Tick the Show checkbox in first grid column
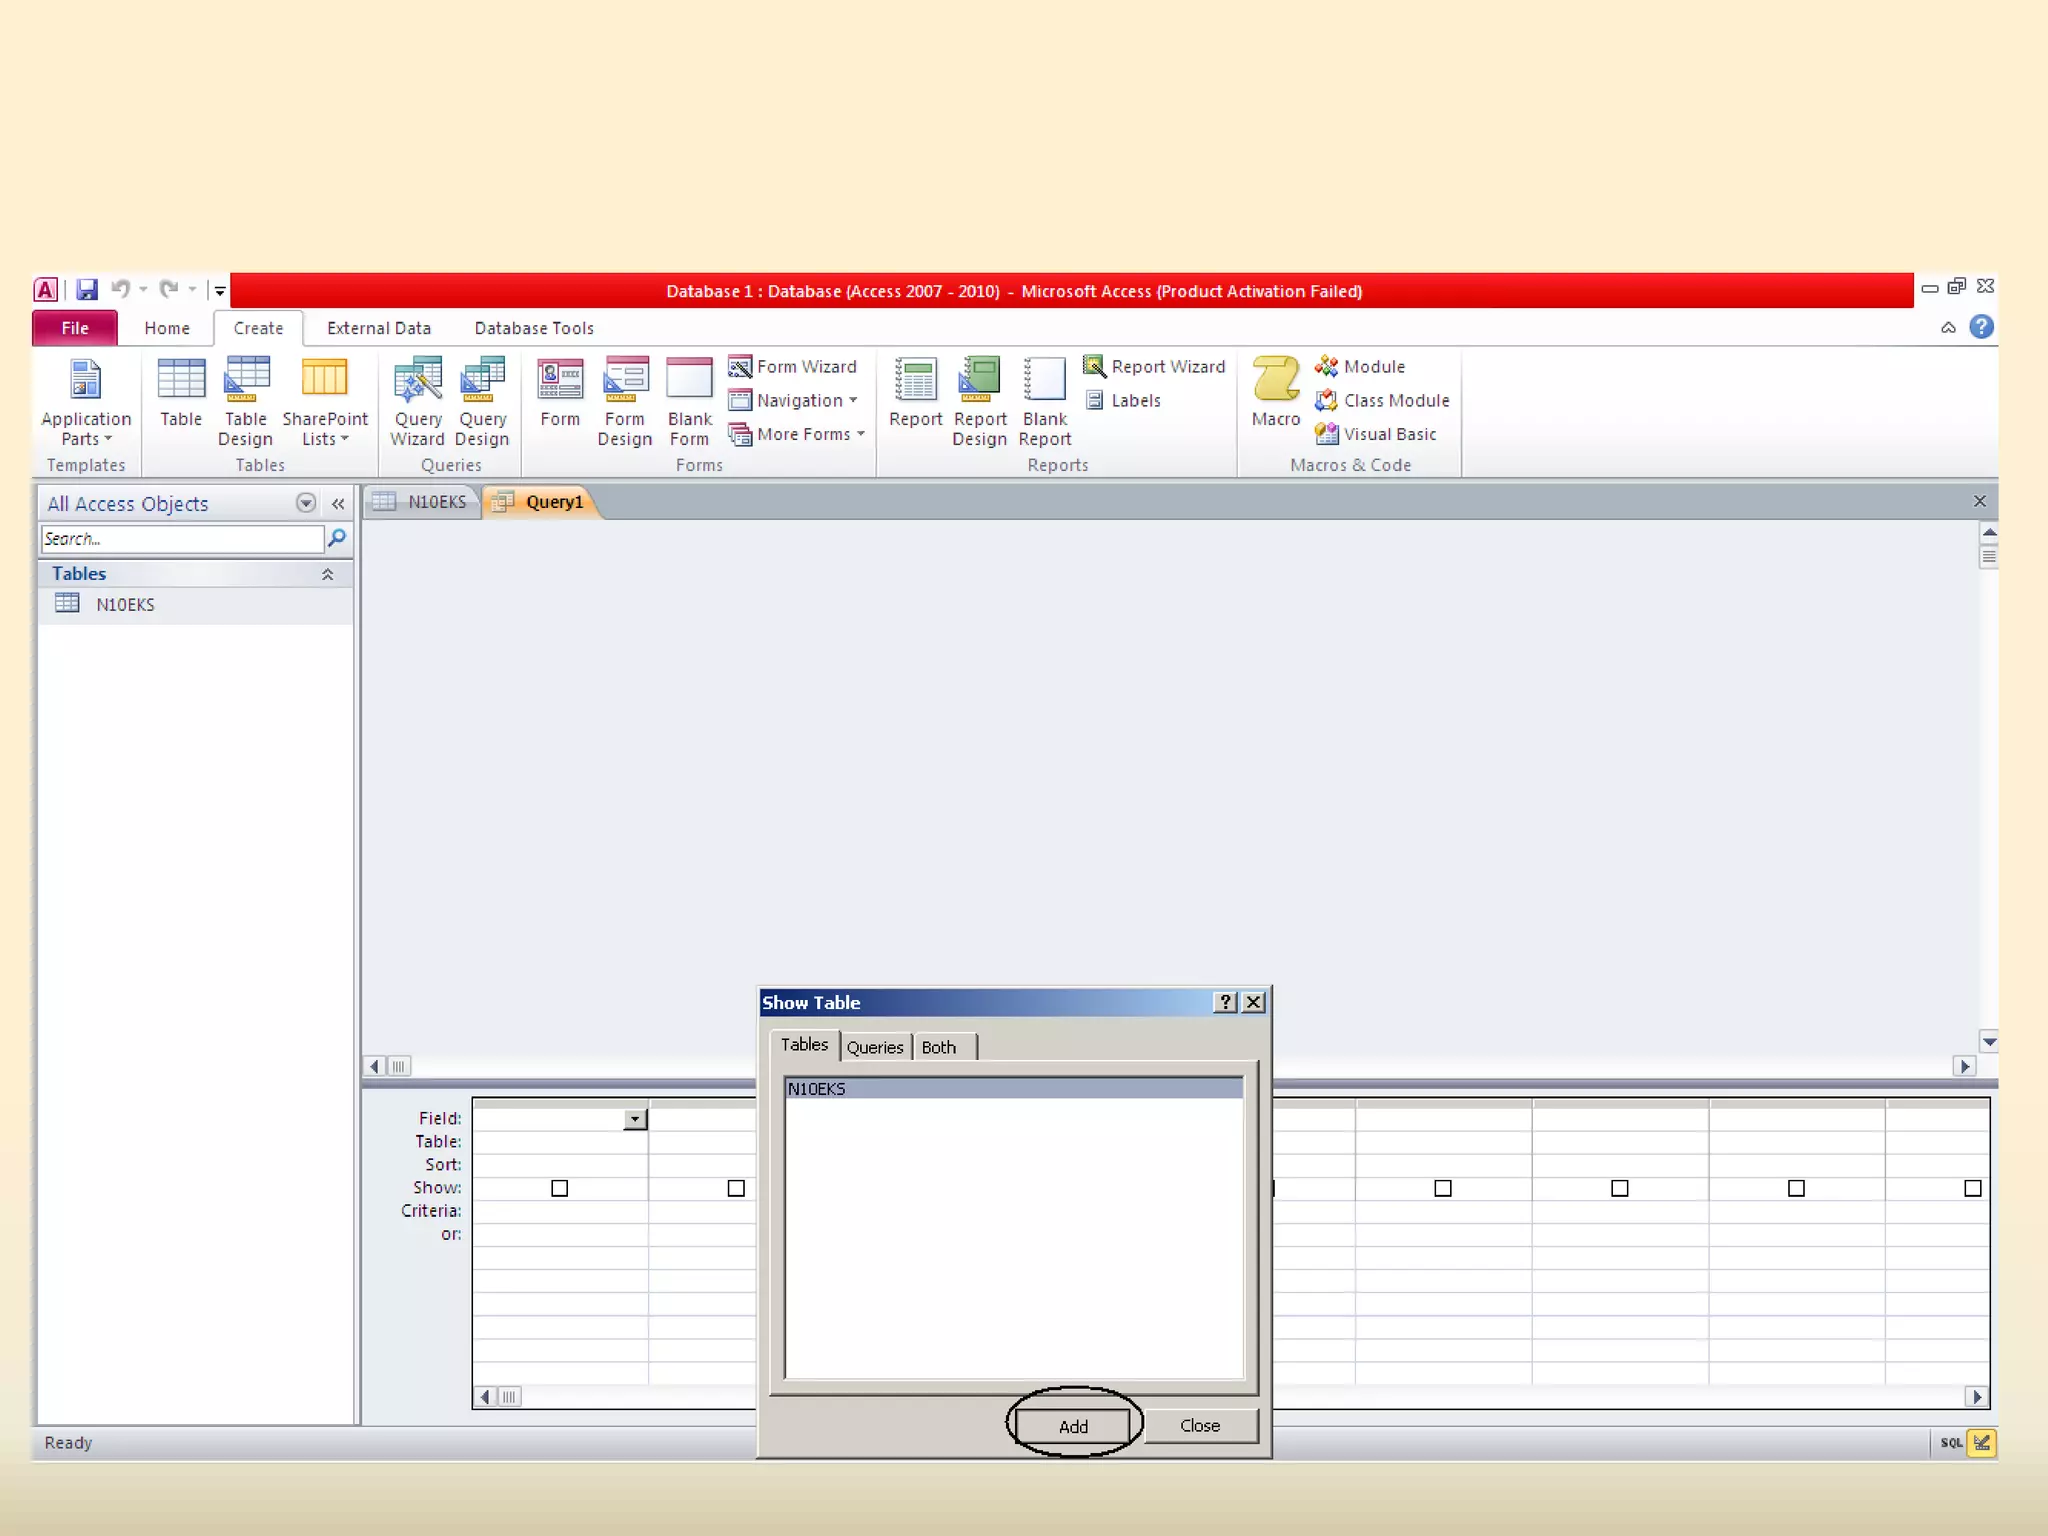Viewport: 2048px width, 1536px height. click(560, 1188)
